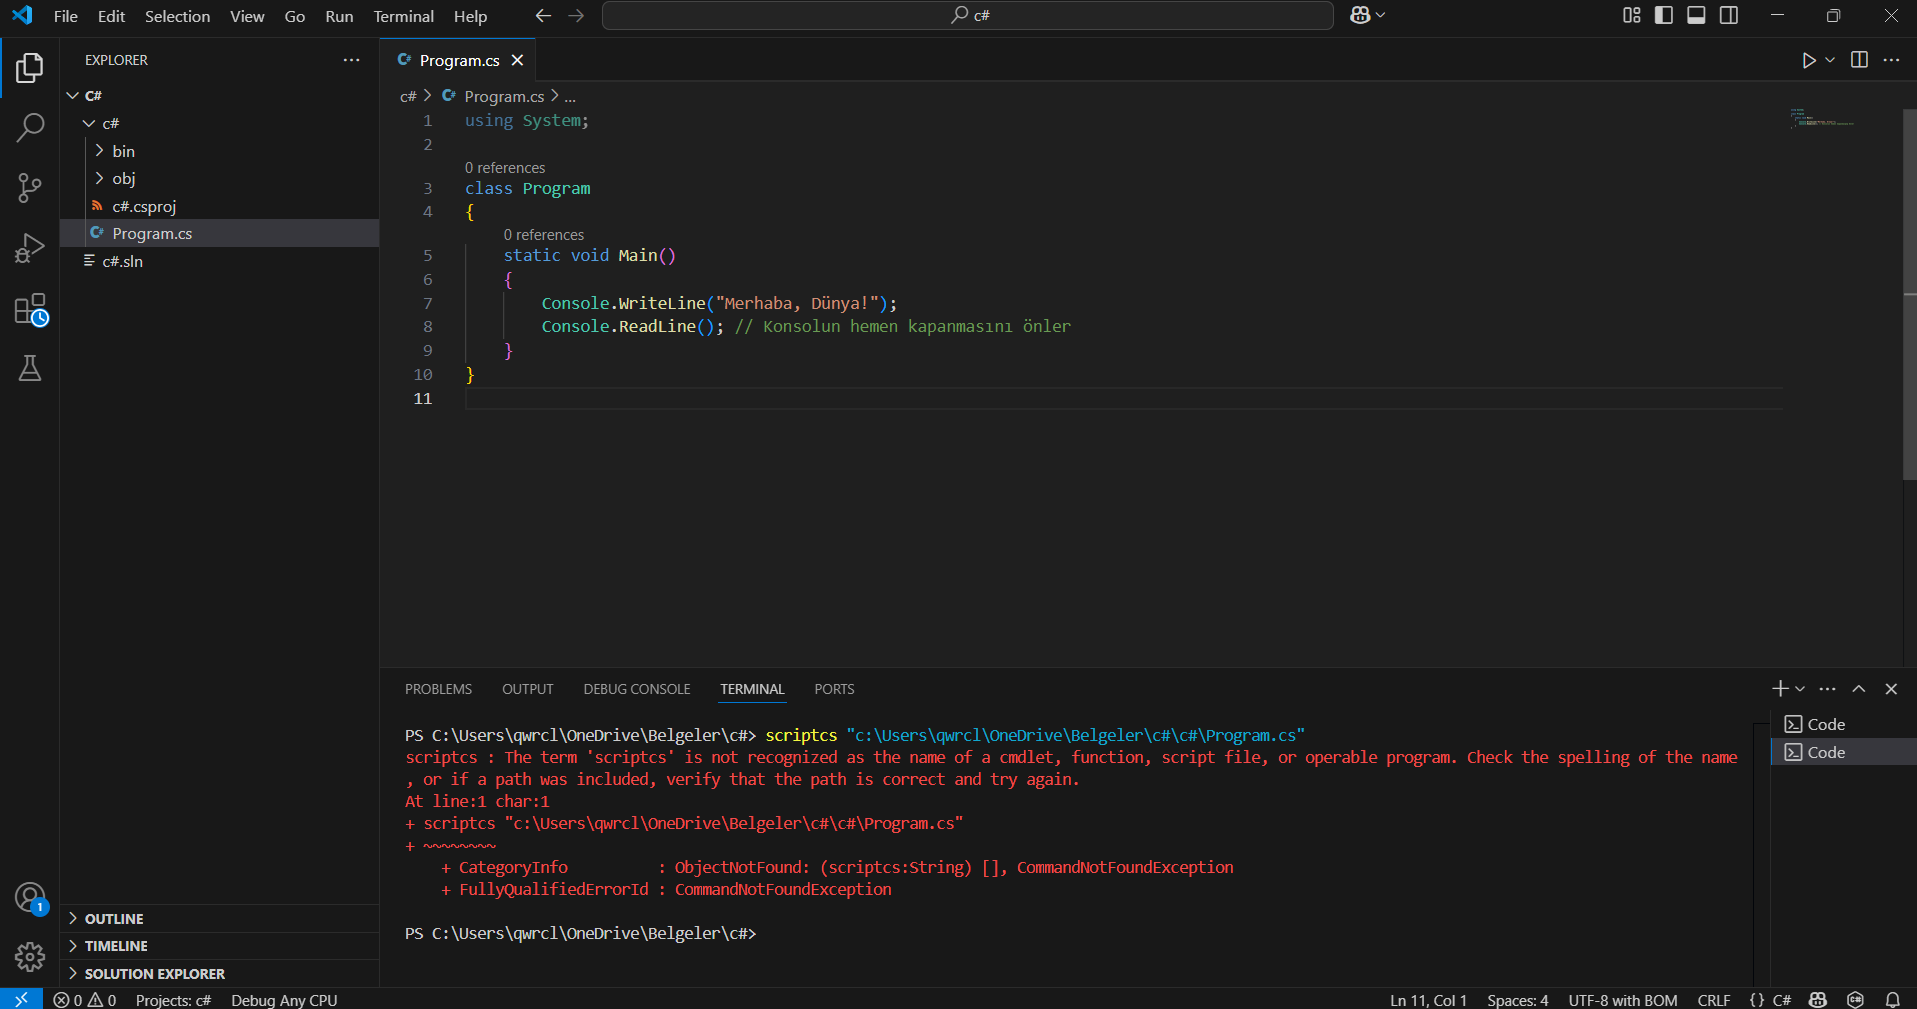Click the command center search box
1917x1009 pixels.
967,15
